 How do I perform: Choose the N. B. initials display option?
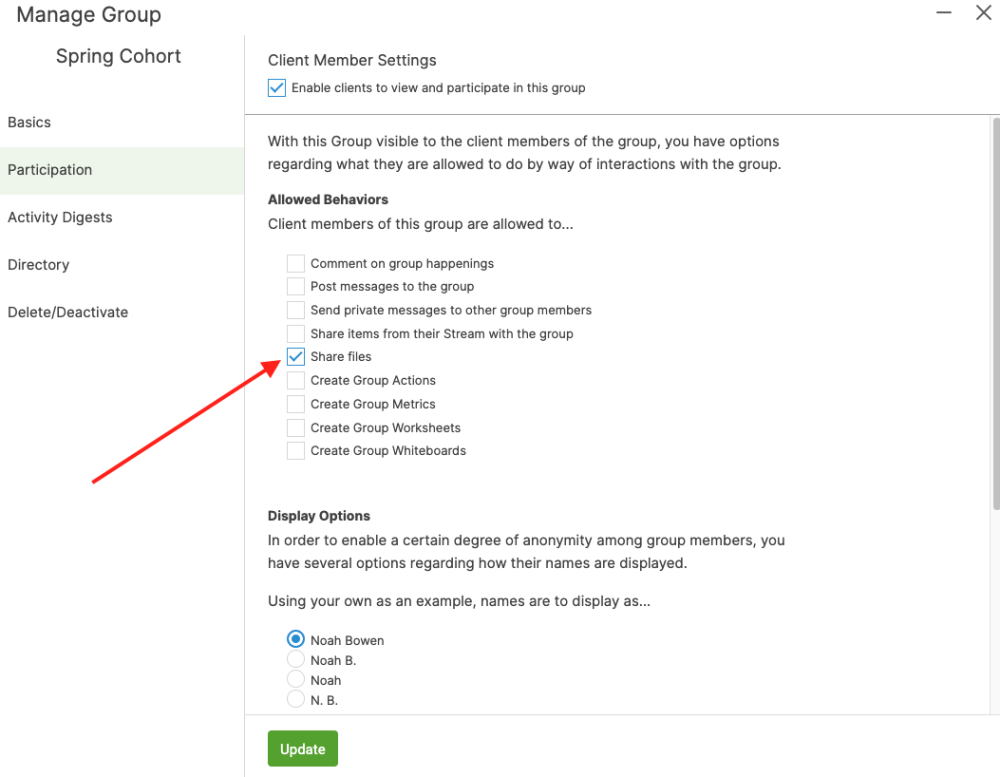point(296,700)
